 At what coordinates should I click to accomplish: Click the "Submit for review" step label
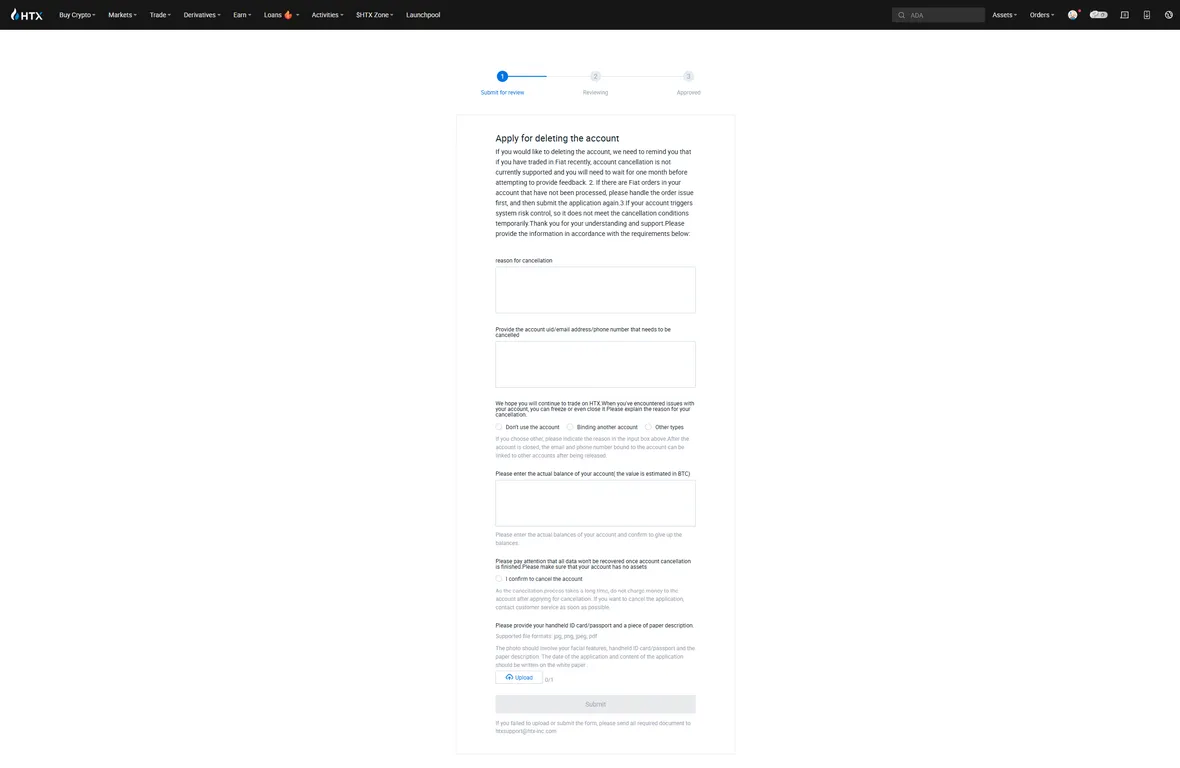(502, 93)
